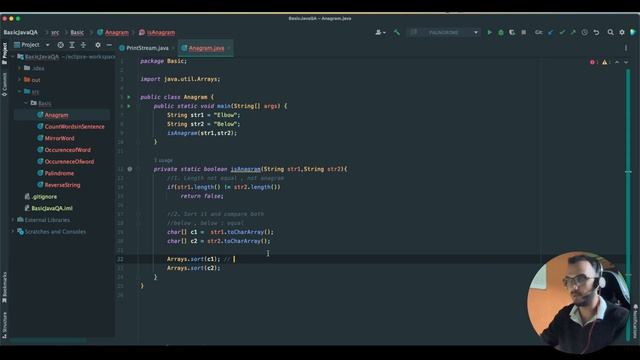Click the Basic breadcrumb
The image size is (640, 360).
(77, 32)
